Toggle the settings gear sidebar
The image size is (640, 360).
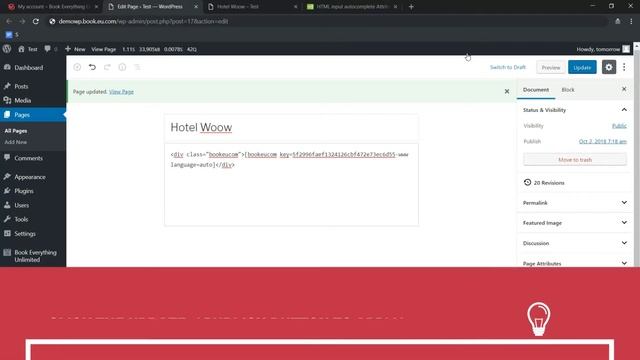[609, 67]
